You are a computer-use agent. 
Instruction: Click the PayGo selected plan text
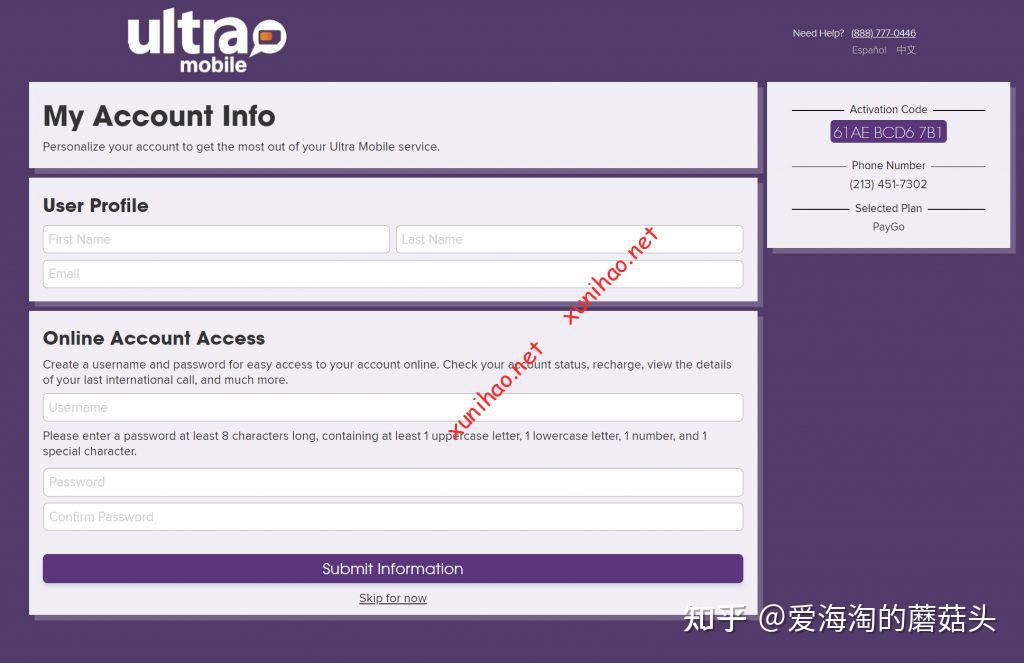(x=888, y=227)
